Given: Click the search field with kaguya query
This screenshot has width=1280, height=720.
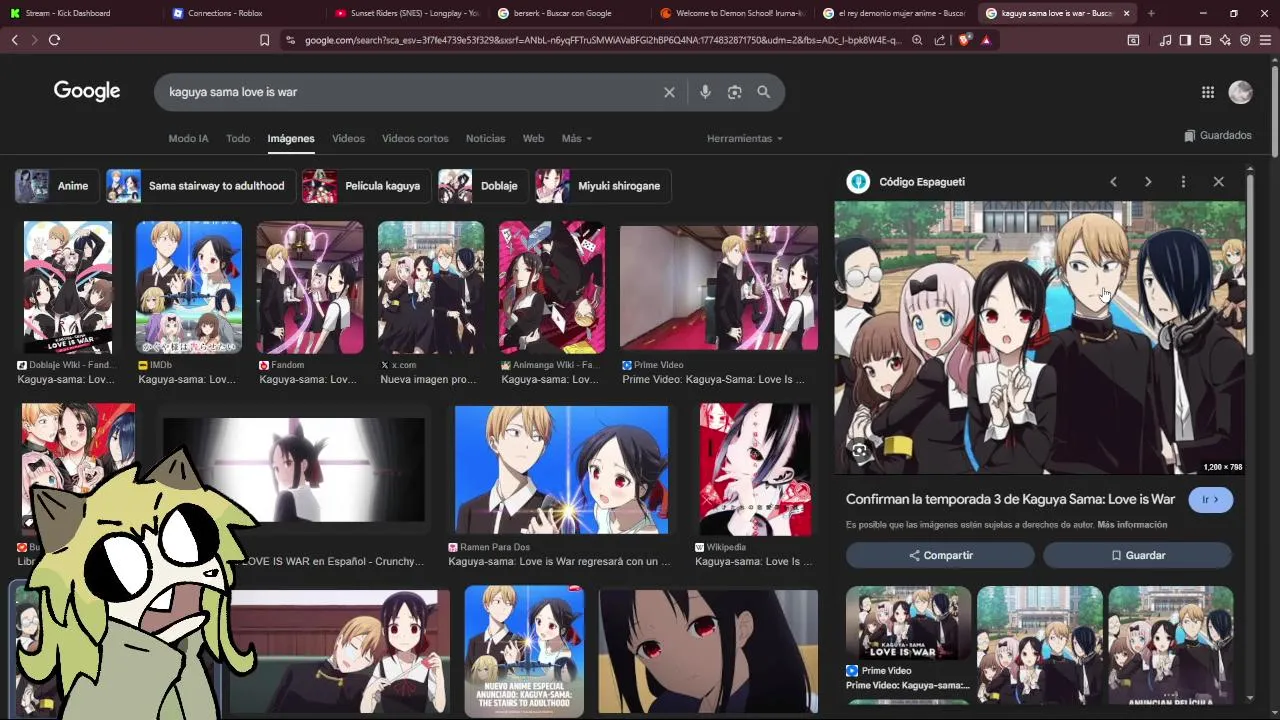Looking at the screenshot, I should [410, 92].
